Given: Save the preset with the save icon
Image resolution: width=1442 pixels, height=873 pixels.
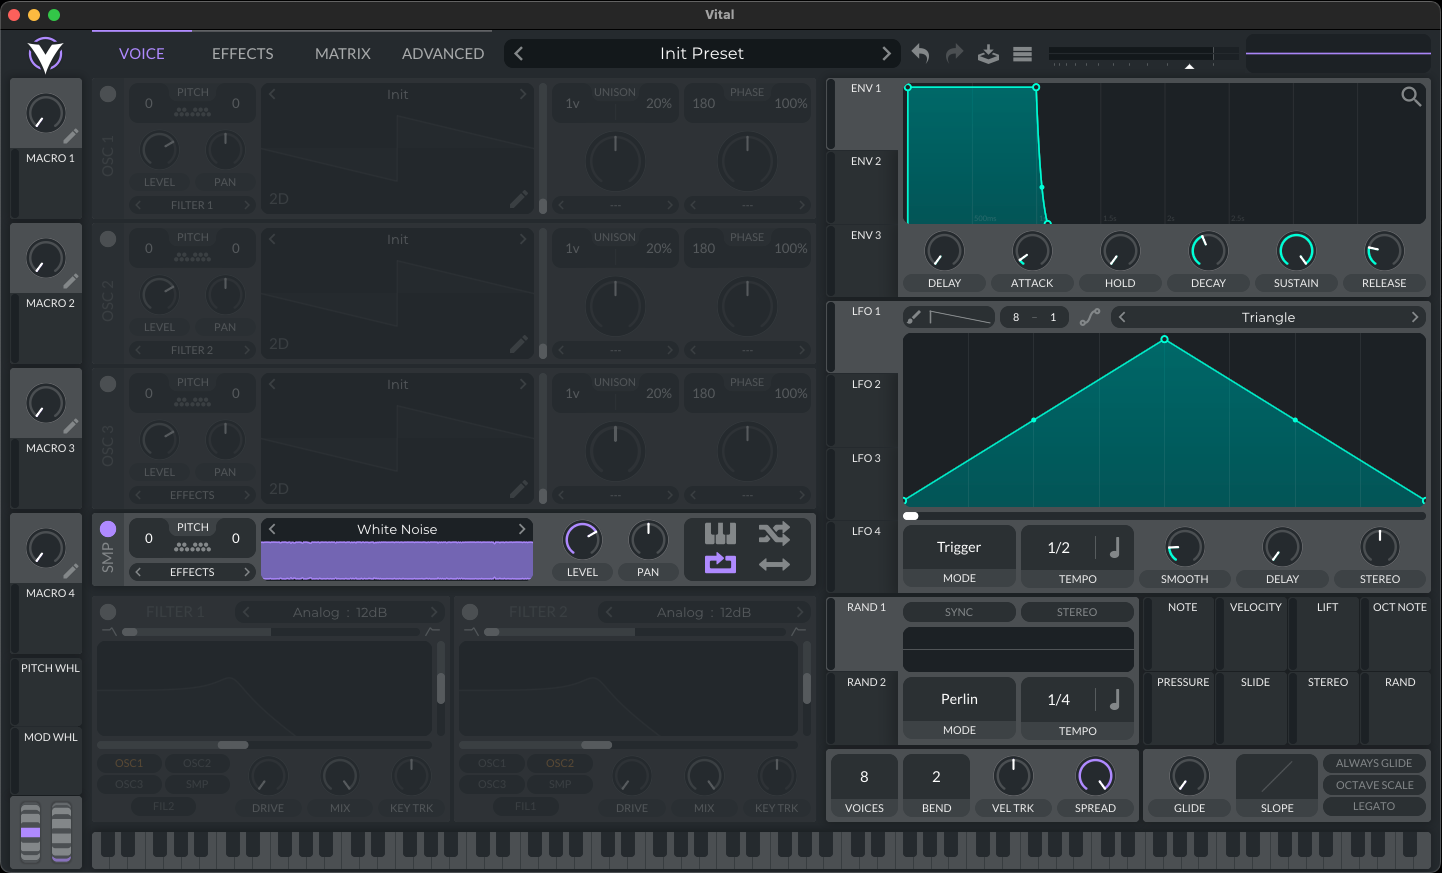Looking at the screenshot, I should [x=988, y=54].
